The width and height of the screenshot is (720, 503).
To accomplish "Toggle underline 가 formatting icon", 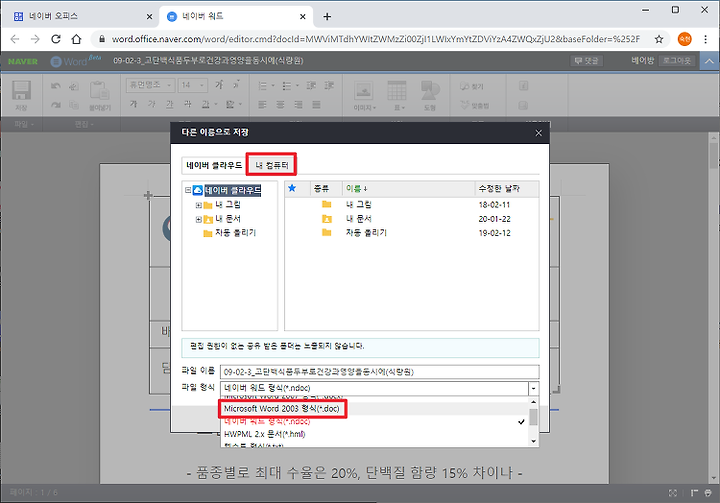I will point(169,104).
